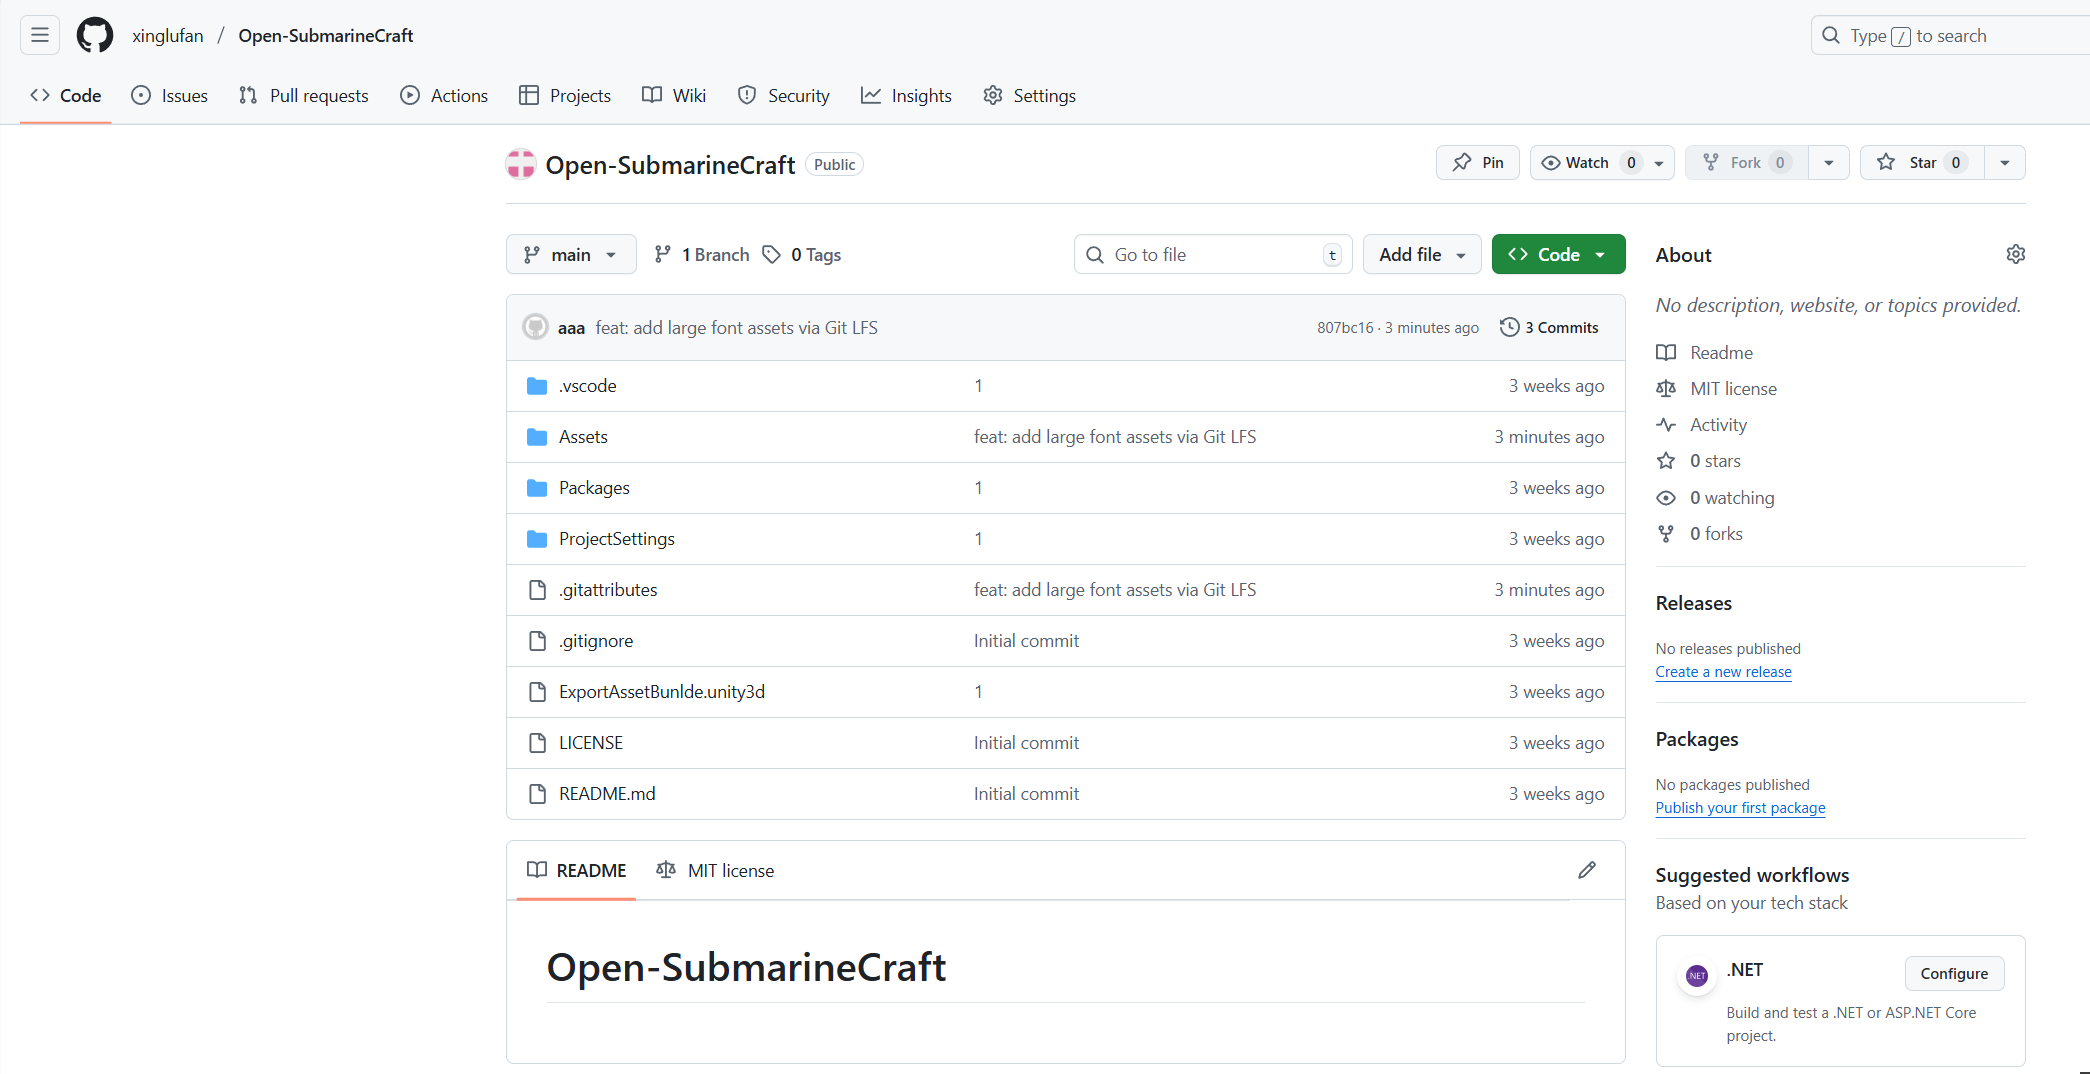2090x1074 pixels.
Task: Click the Go to file field
Action: 1212,254
